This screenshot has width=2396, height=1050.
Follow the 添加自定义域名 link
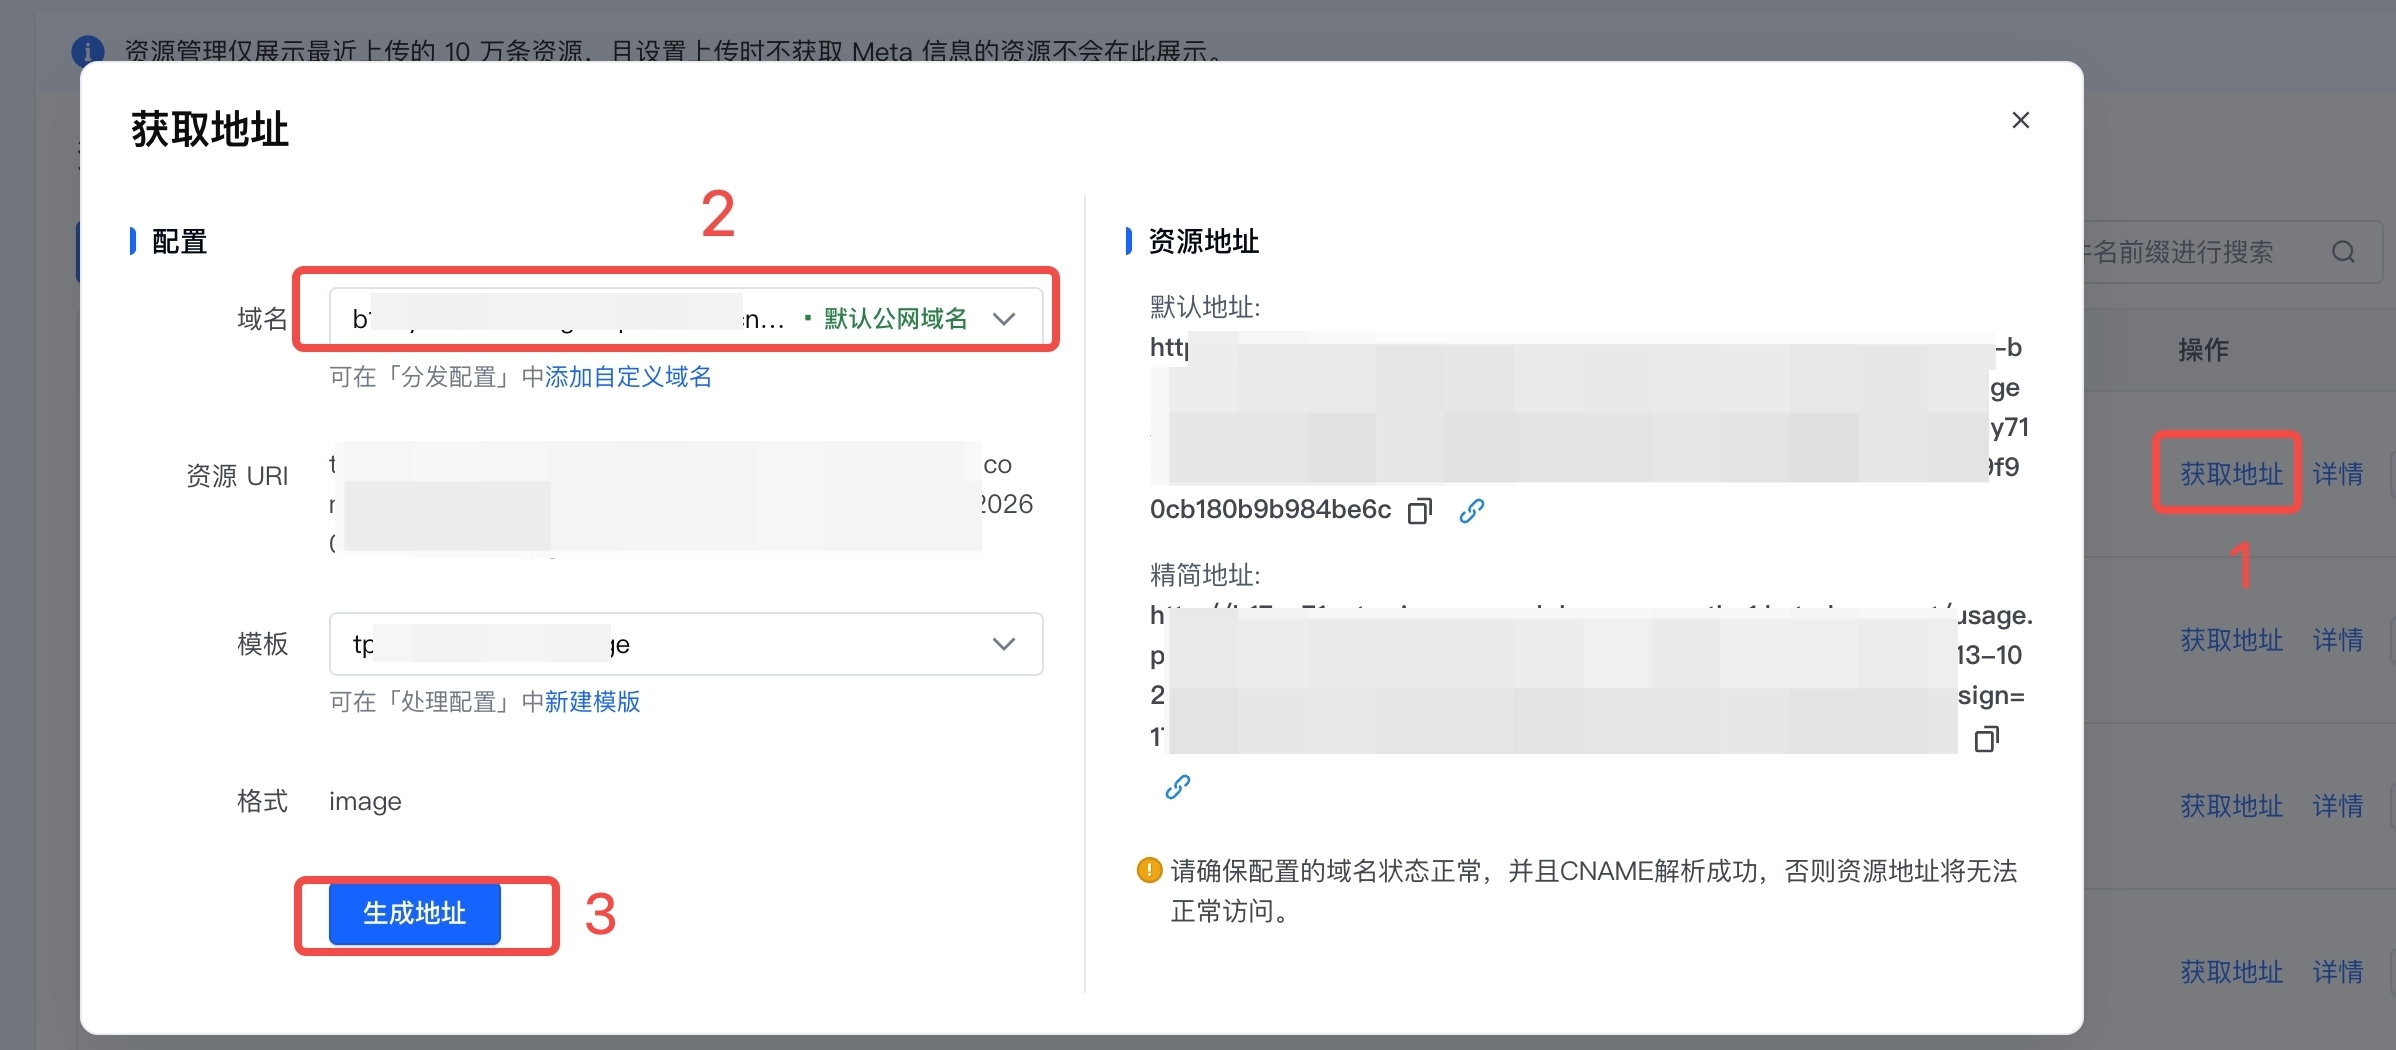[x=628, y=377]
